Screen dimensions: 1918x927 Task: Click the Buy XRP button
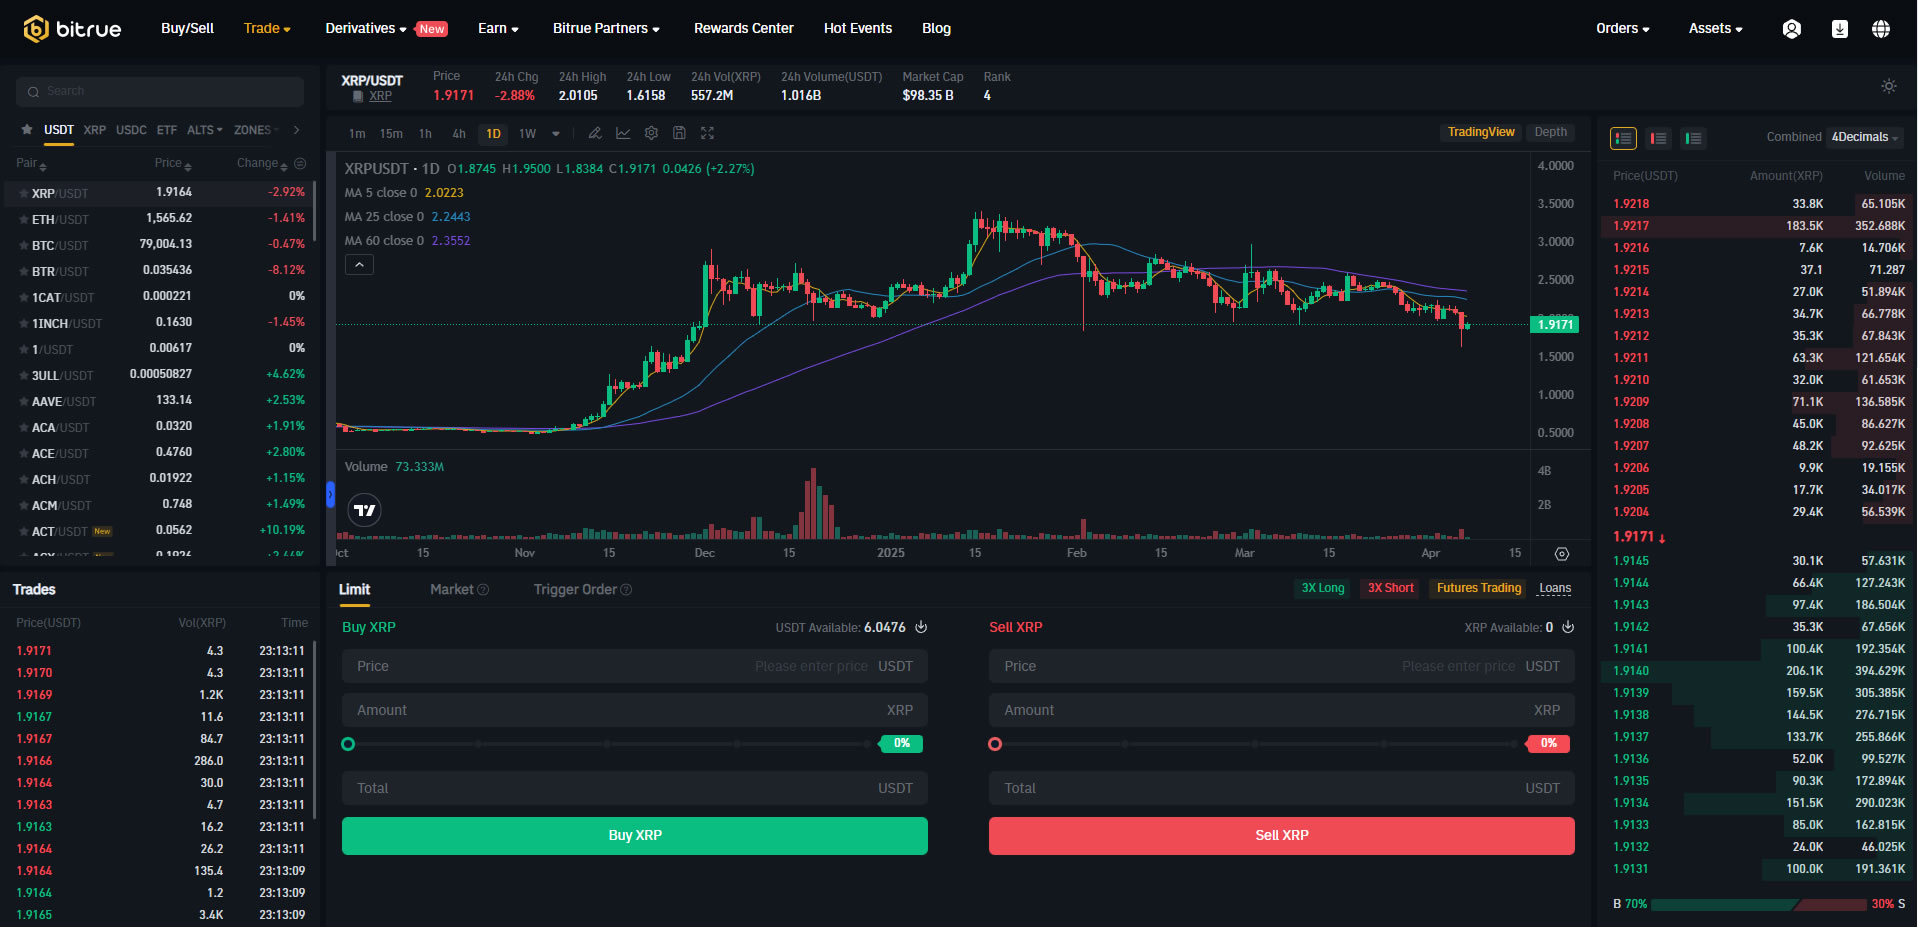tap(634, 835)
